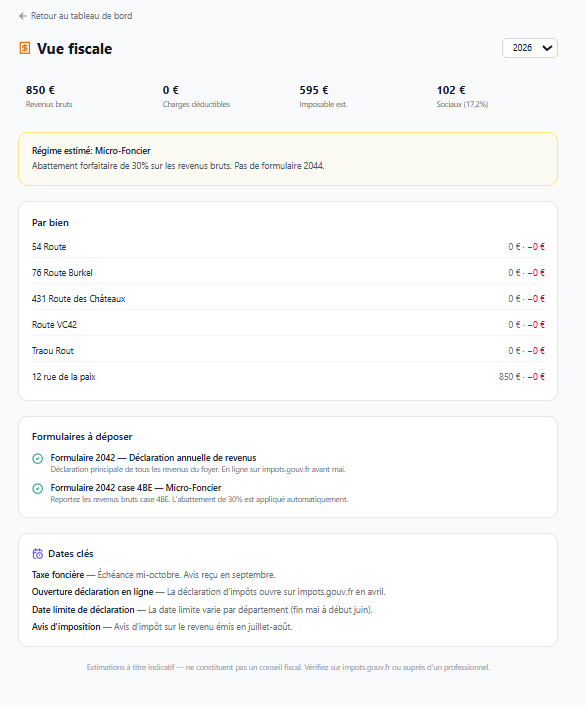Select the Route VC42 property row
The image size is (586, 705).
coord(288,325)
